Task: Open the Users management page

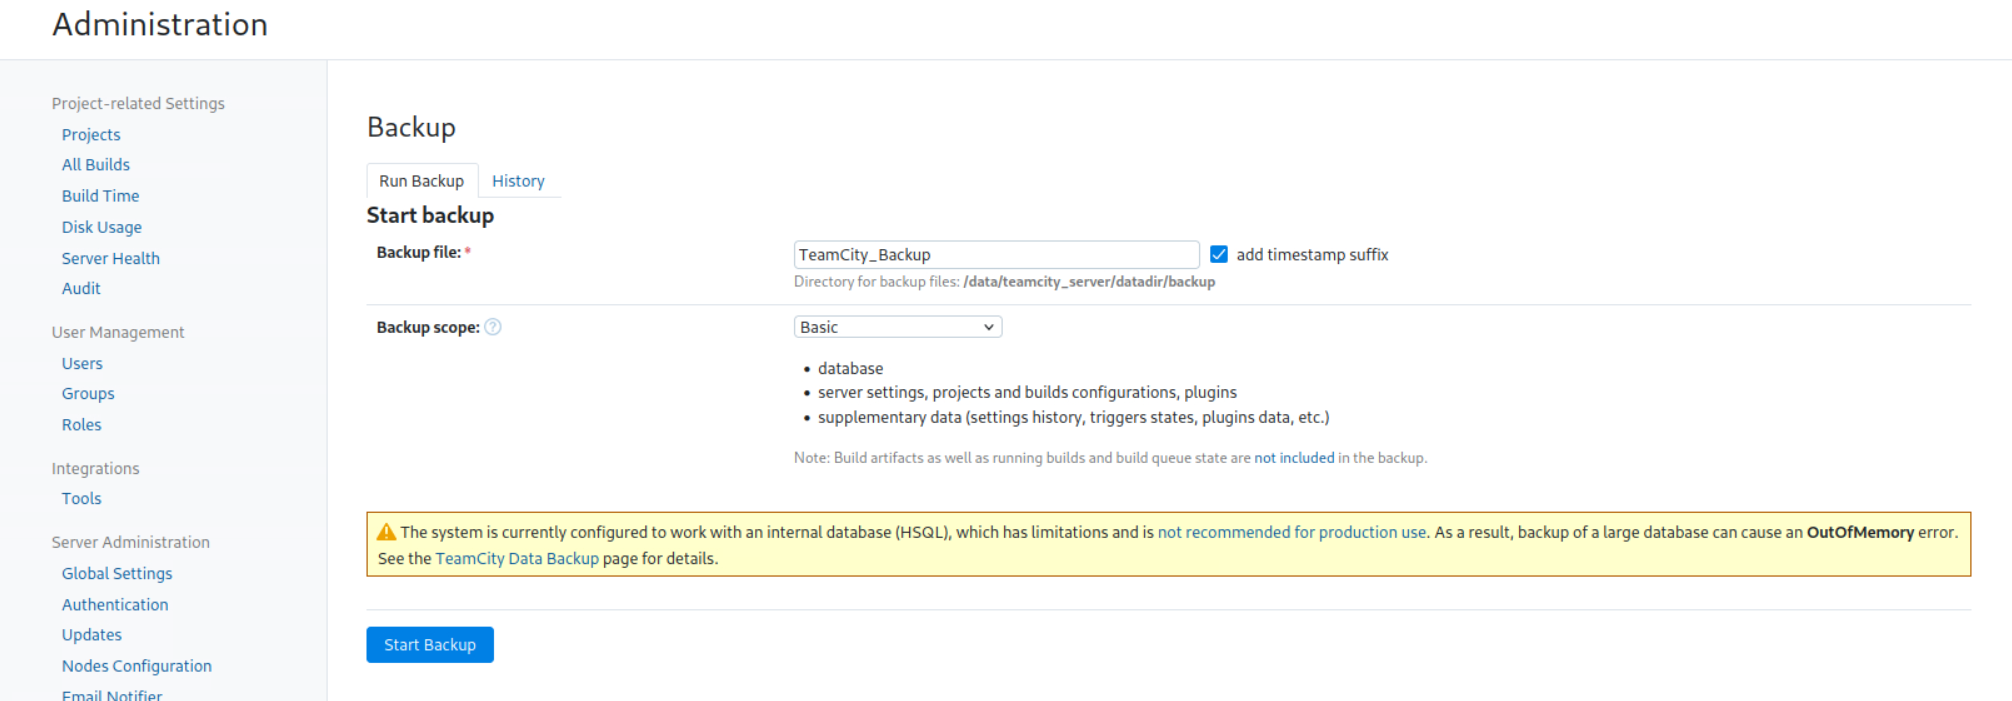Action: tap(82, 364)
